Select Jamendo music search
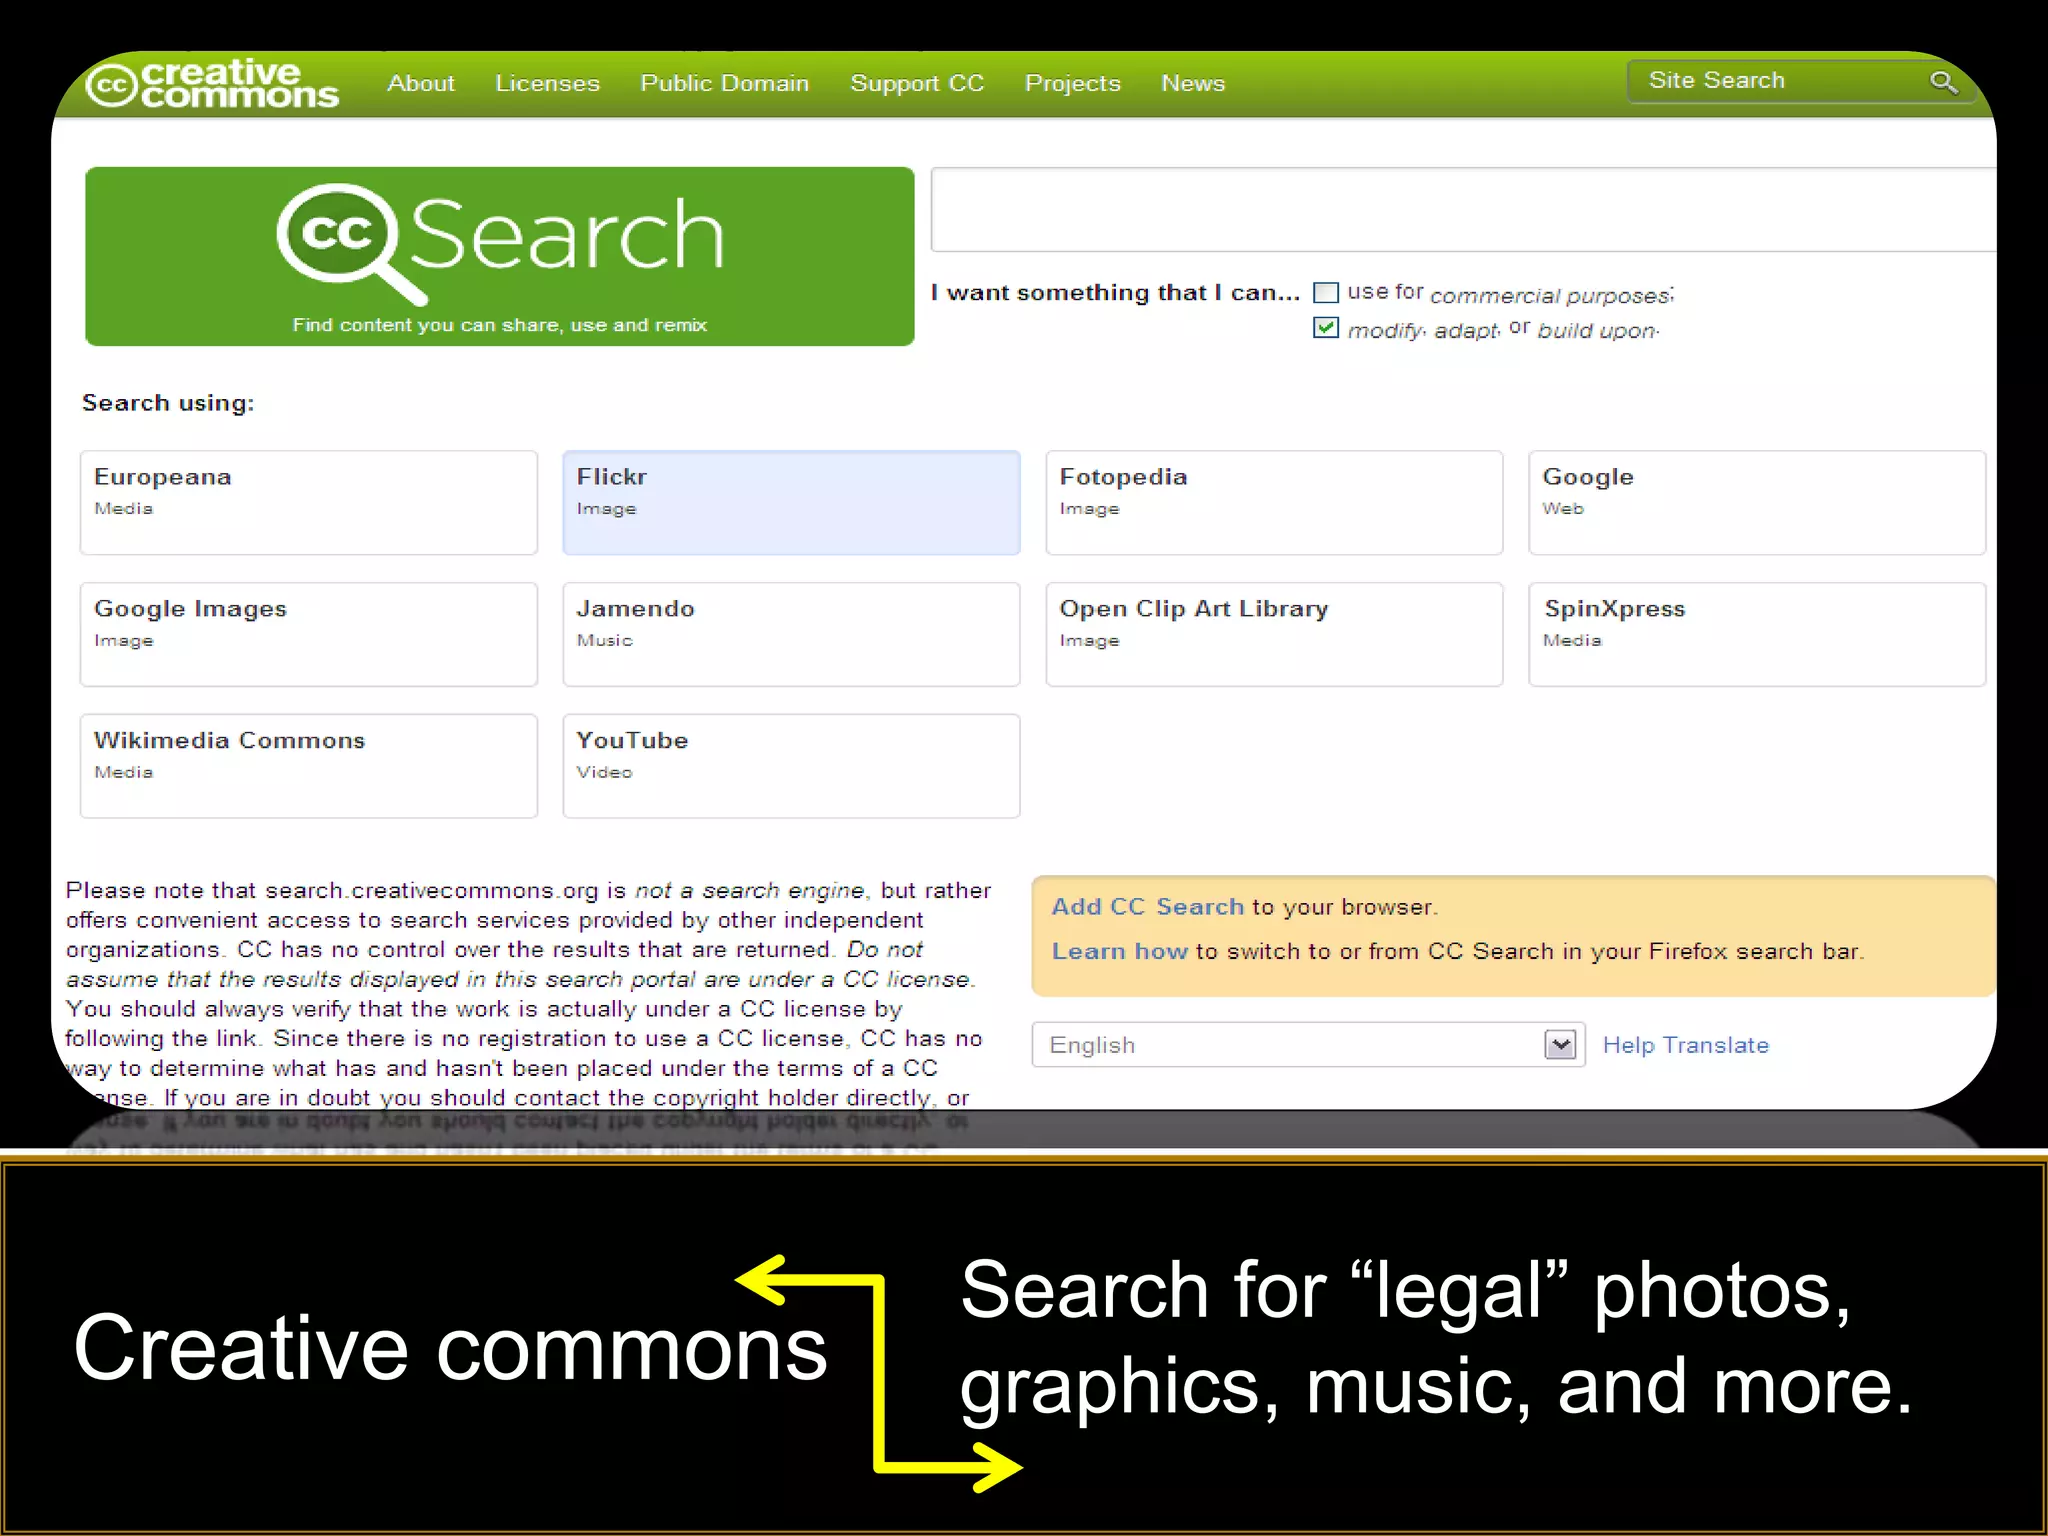 pos(791,634)
